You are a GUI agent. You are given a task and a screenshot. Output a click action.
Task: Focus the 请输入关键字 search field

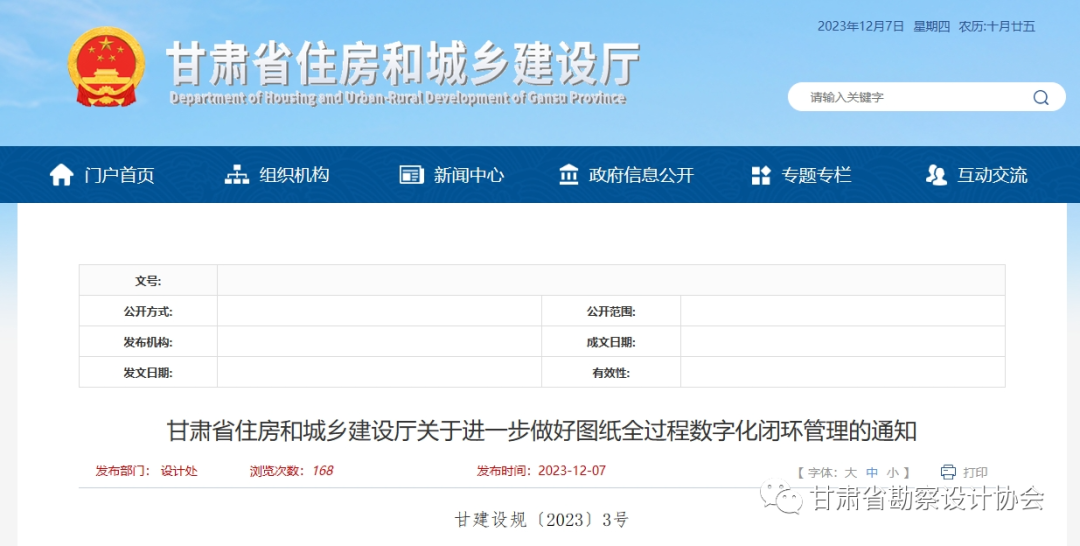click(910, 98)
